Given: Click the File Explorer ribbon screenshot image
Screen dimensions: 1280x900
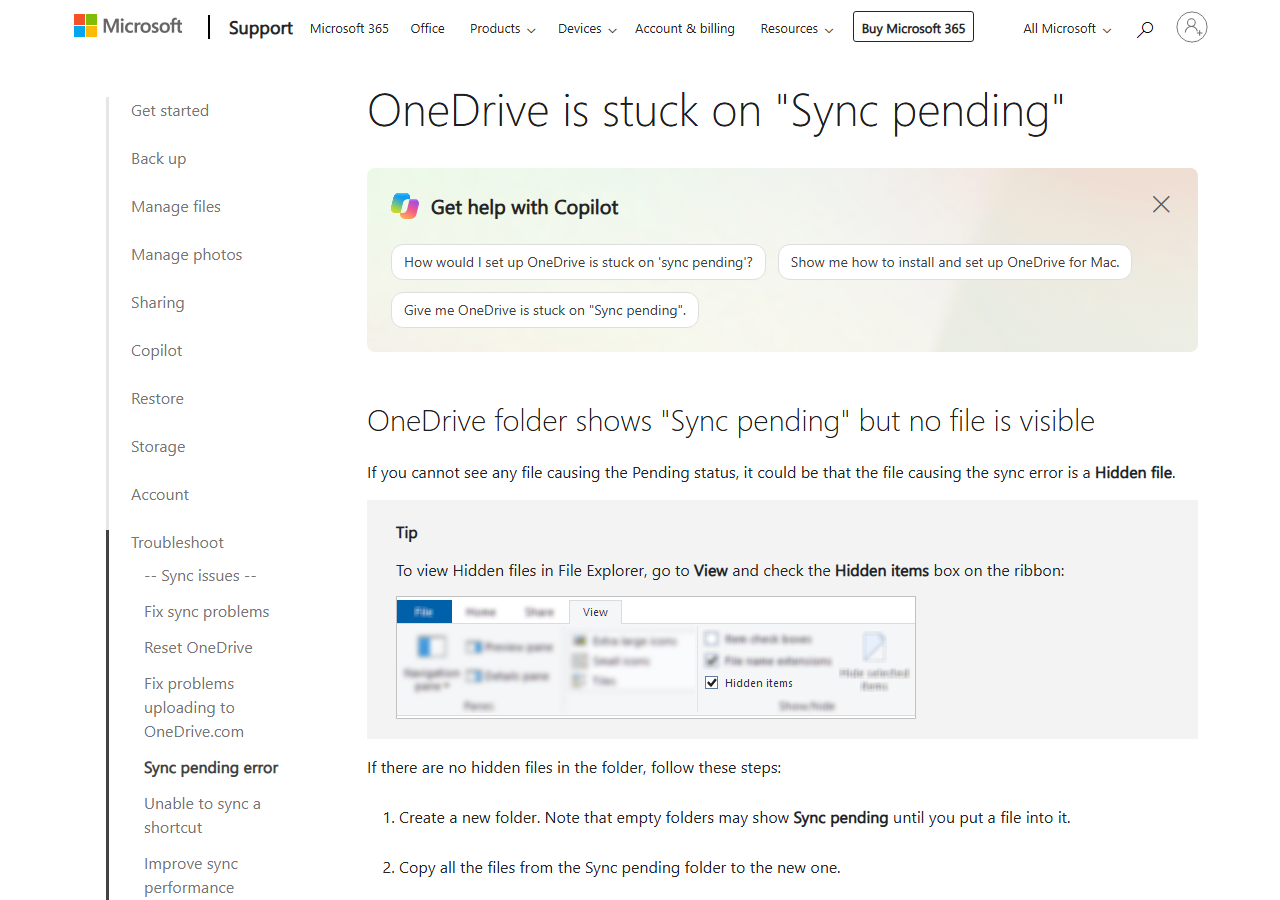Looking at the screenshot, I should point(656,658).
